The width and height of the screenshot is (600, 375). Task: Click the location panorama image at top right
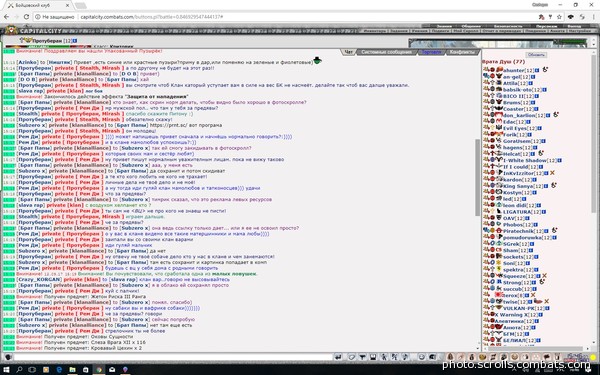[497, 43]
